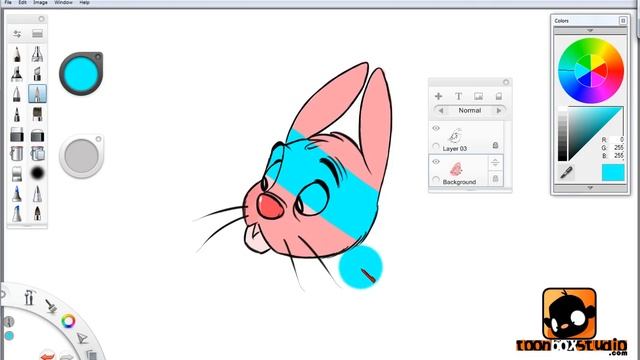Add a new layer with the plus icon
The image size is (640, 360).
[438, 96]
